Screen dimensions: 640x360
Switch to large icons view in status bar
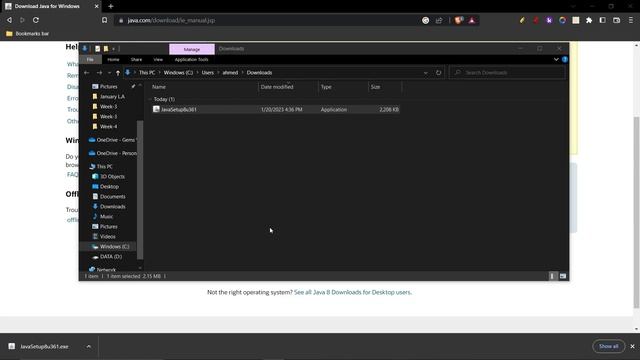(563, 276)
